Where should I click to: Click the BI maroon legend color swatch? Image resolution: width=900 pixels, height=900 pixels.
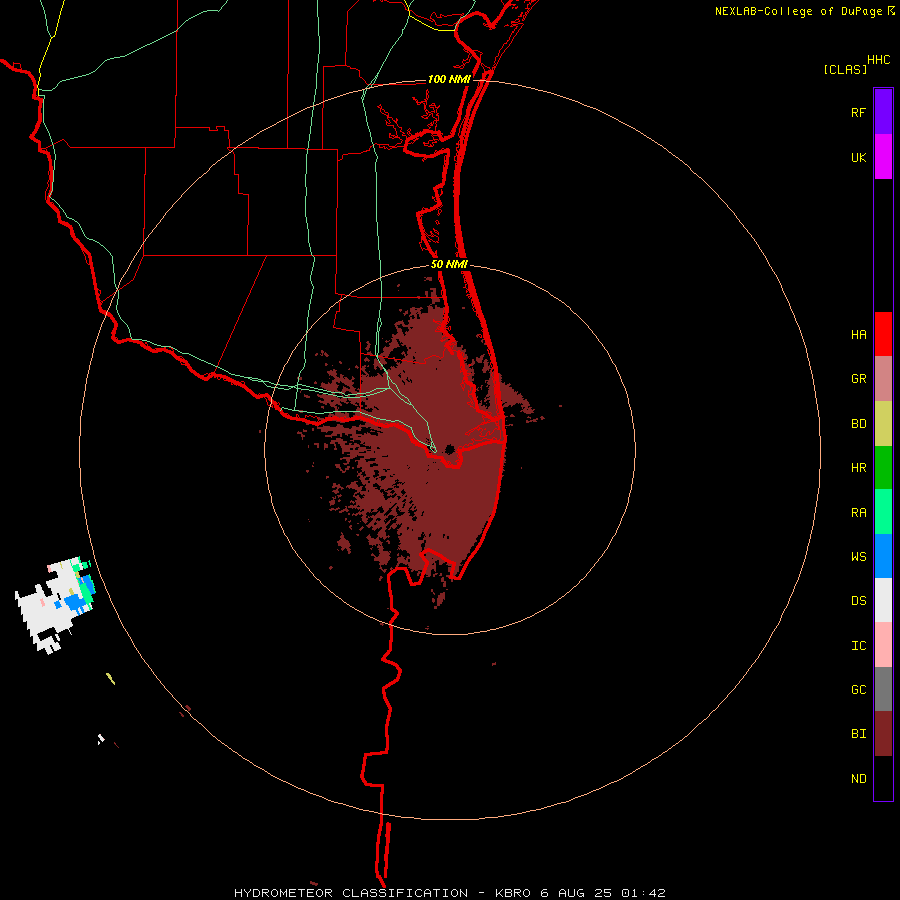tap(883, 734)
